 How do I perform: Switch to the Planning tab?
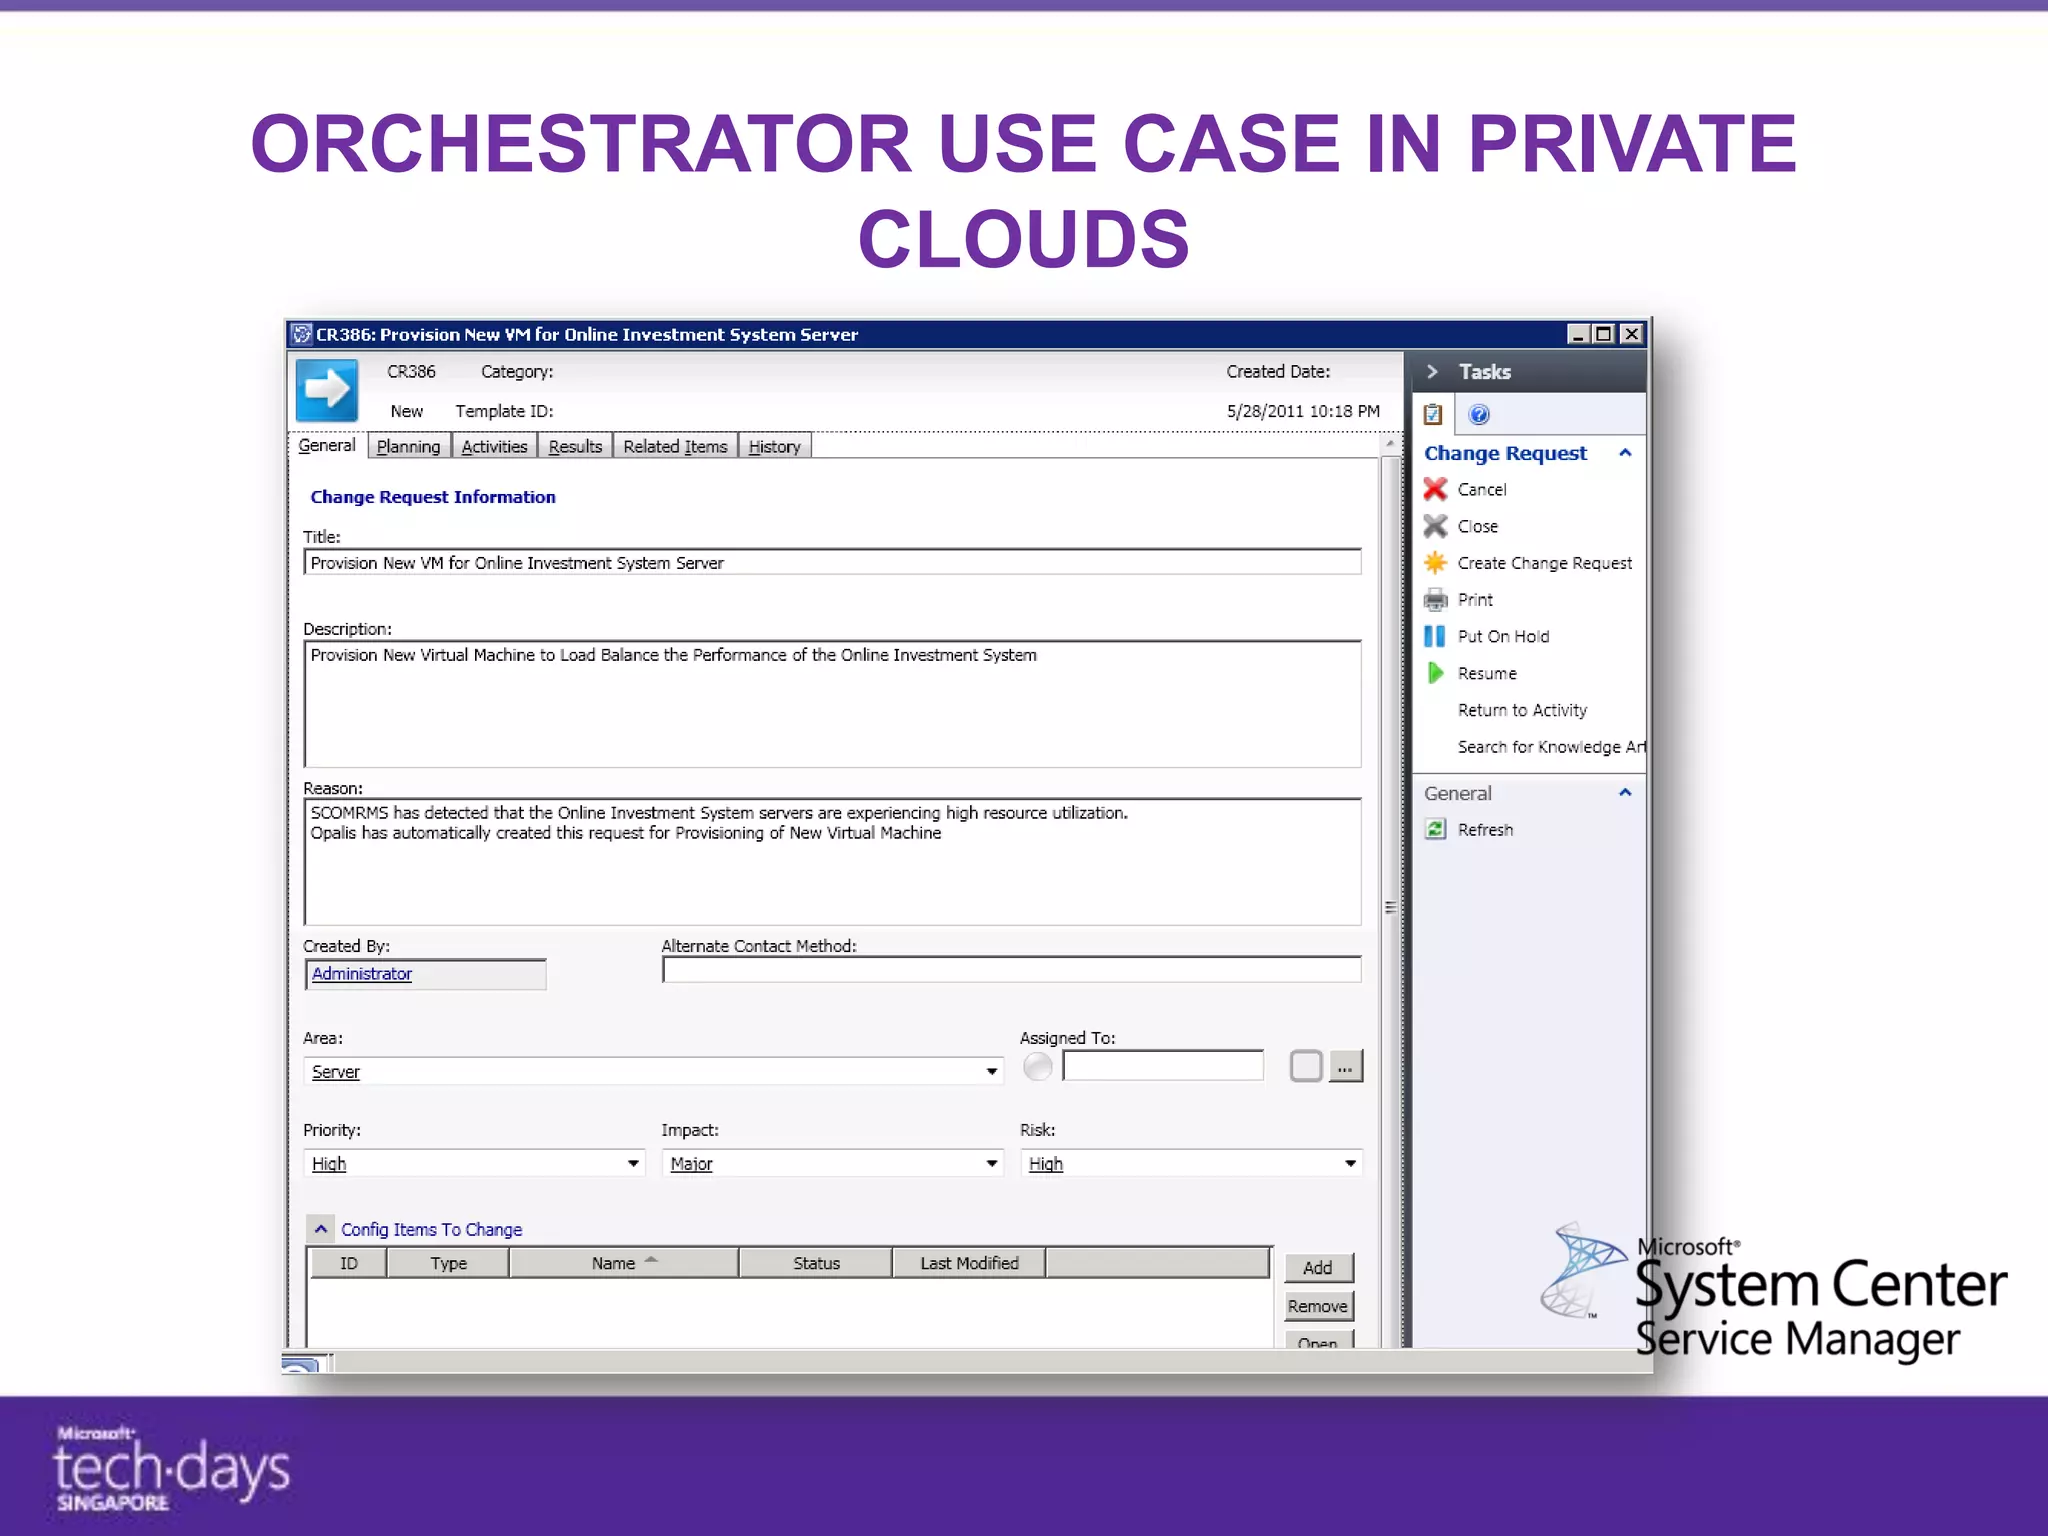click(x=408, y=446)
